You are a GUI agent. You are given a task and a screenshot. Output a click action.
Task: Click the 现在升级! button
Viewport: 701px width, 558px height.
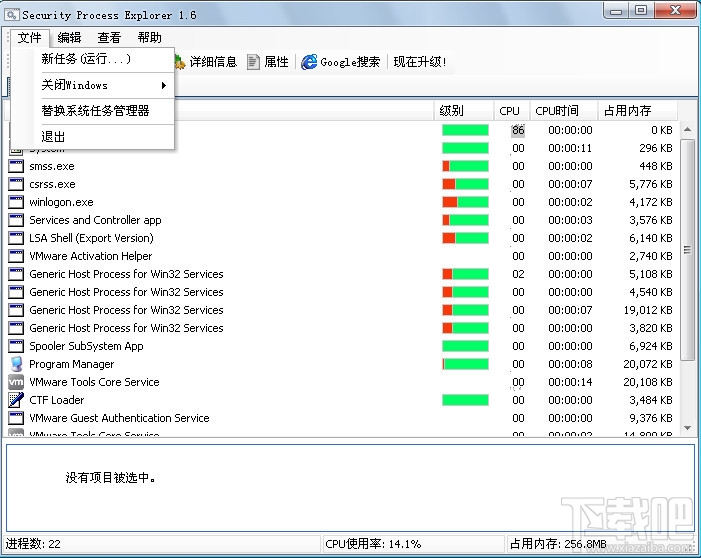point(420,62)
